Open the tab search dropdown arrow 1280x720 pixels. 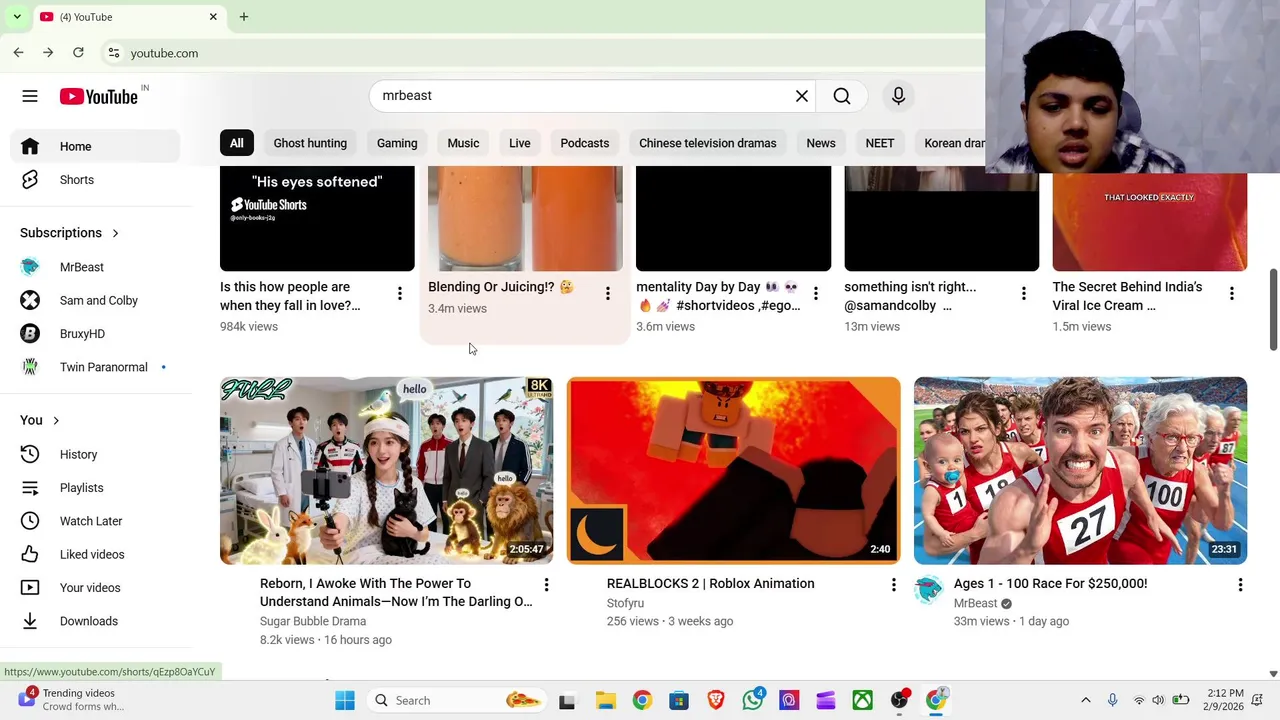pyautogui.click(x=17, y=17)
